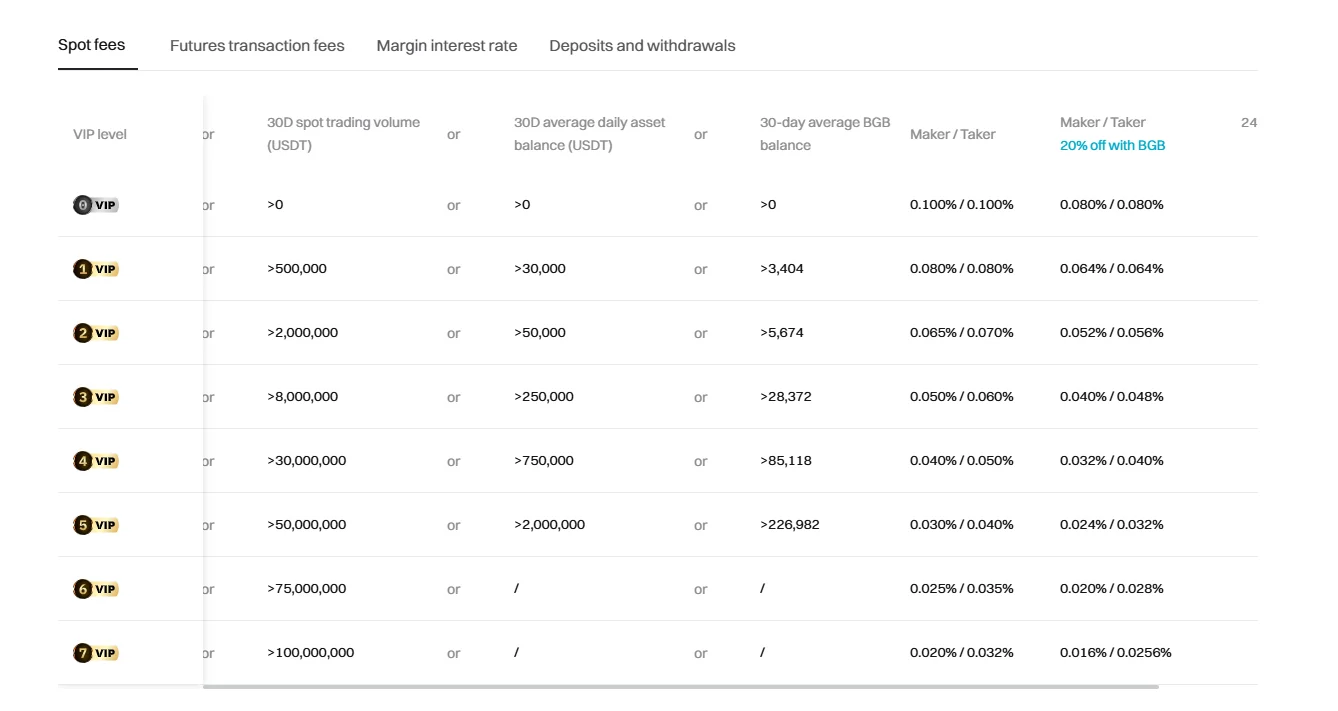The height and width of the screenshot is (711, 1338).
Task: Click the VIP 0 level badge
Action: coord(95,204)
